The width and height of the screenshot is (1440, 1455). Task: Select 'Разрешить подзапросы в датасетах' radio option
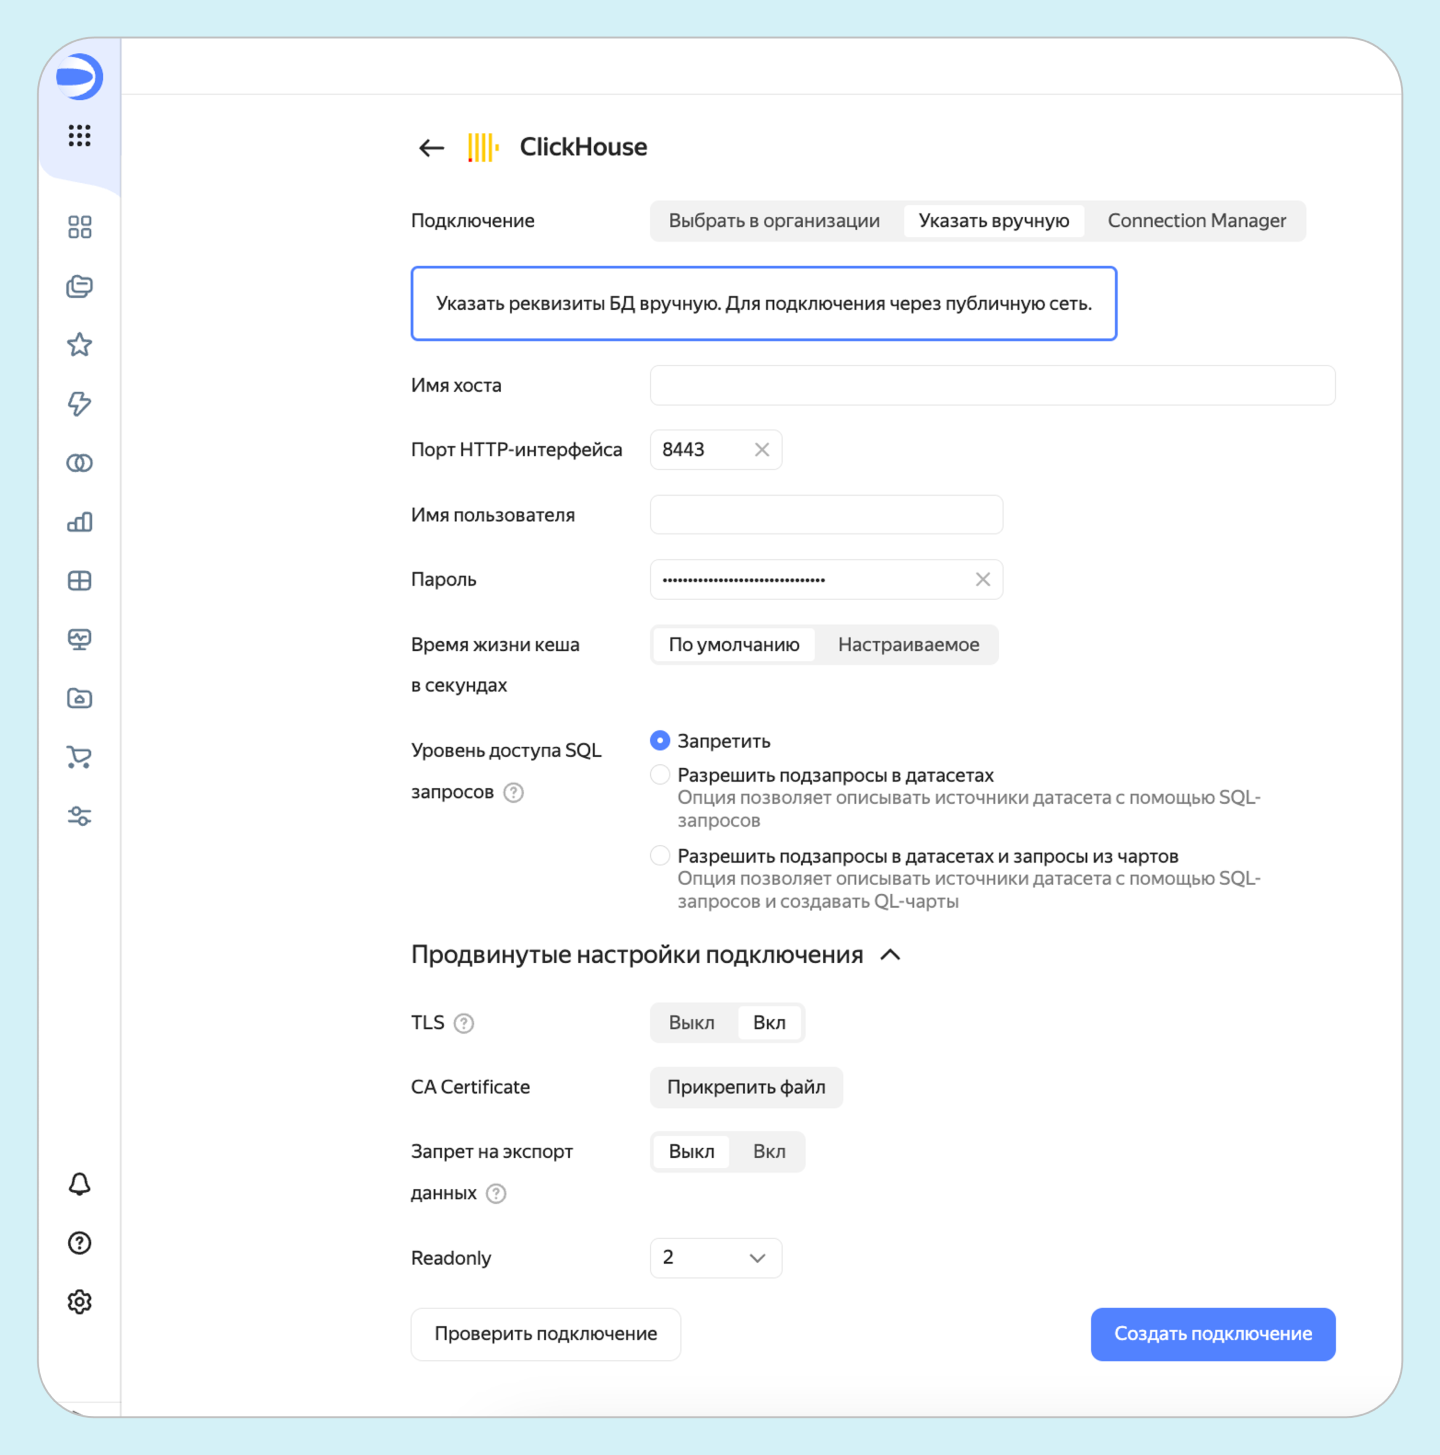click(660, 775)
